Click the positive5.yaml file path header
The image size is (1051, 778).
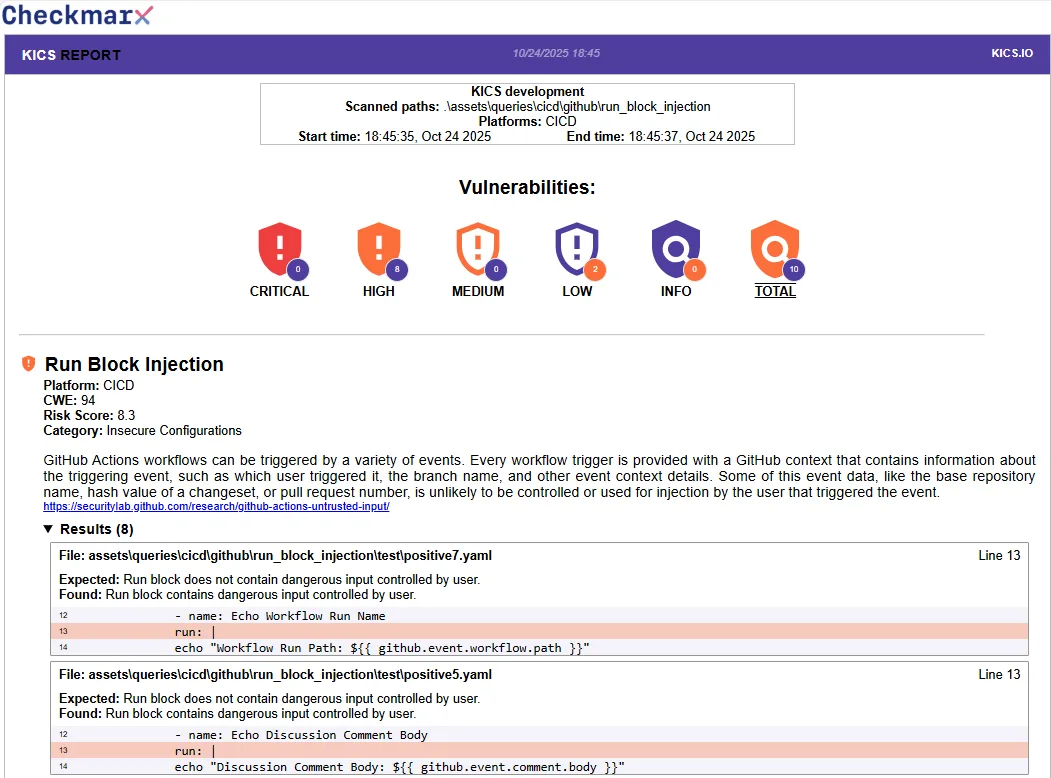tap(275, 674)
